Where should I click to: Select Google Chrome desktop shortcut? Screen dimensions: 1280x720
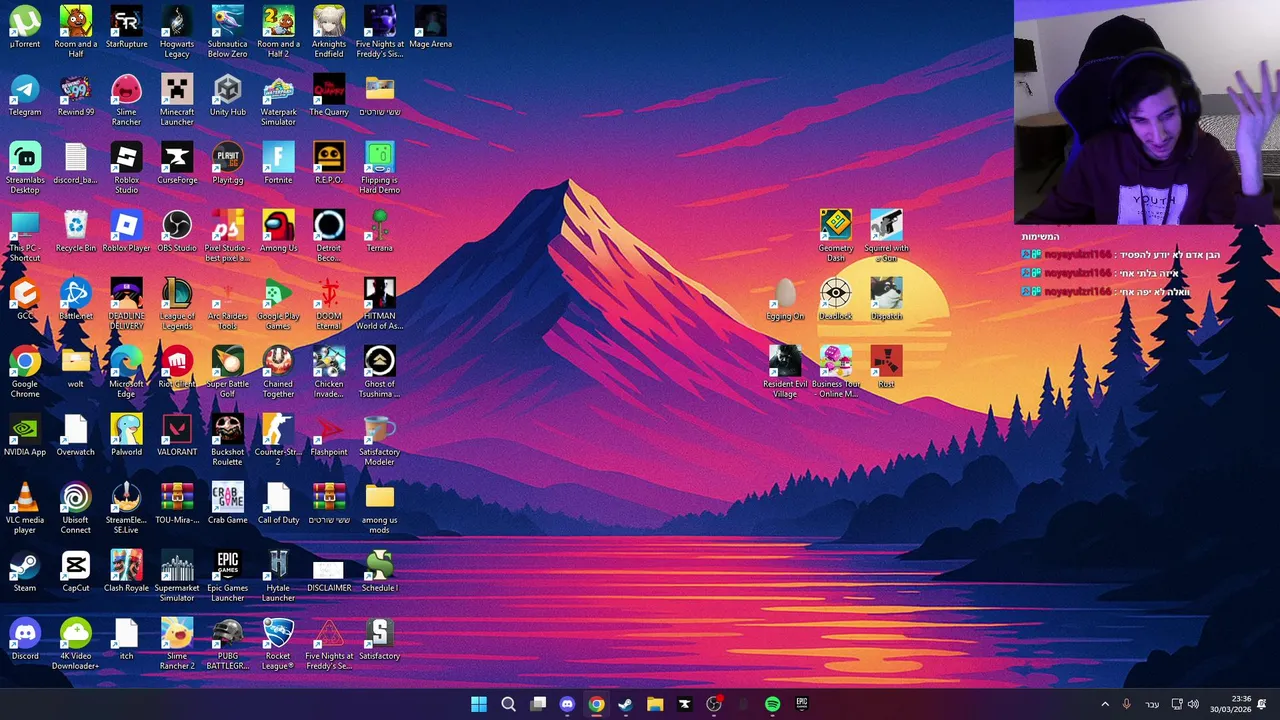tap(25, 372)
